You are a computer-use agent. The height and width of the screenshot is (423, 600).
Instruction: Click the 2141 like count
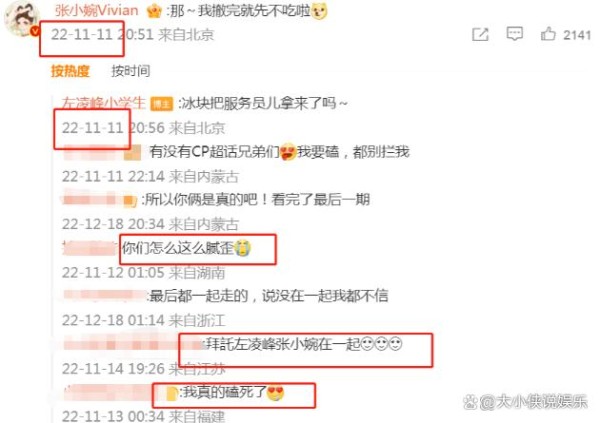coord(577,35)
